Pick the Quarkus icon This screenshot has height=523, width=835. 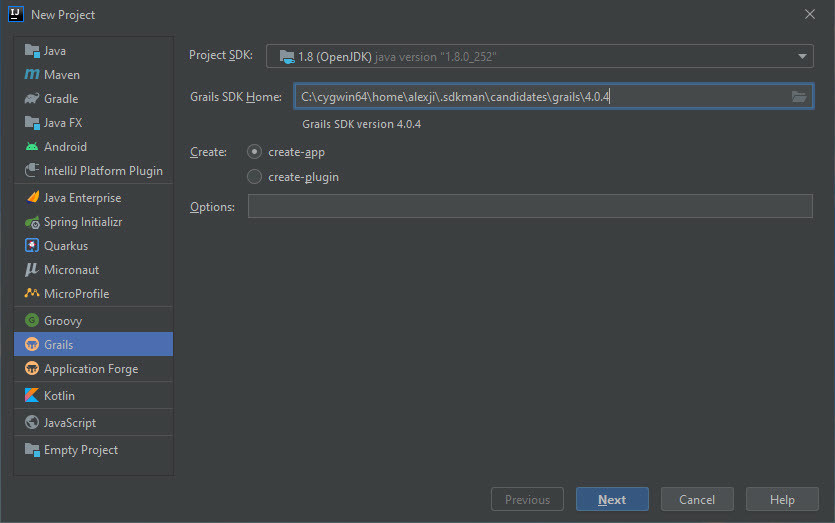pos(32,246)
